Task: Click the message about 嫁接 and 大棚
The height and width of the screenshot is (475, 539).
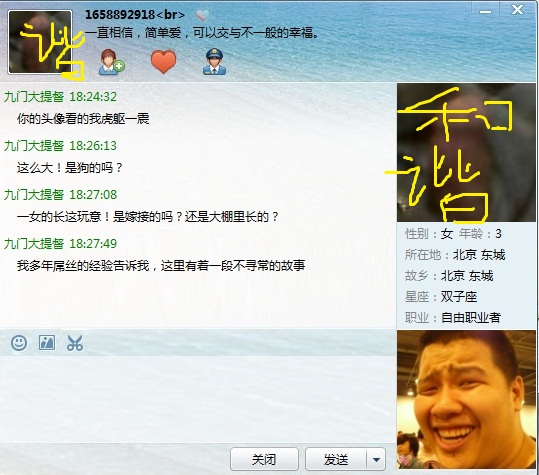Action: click(148, 217)
